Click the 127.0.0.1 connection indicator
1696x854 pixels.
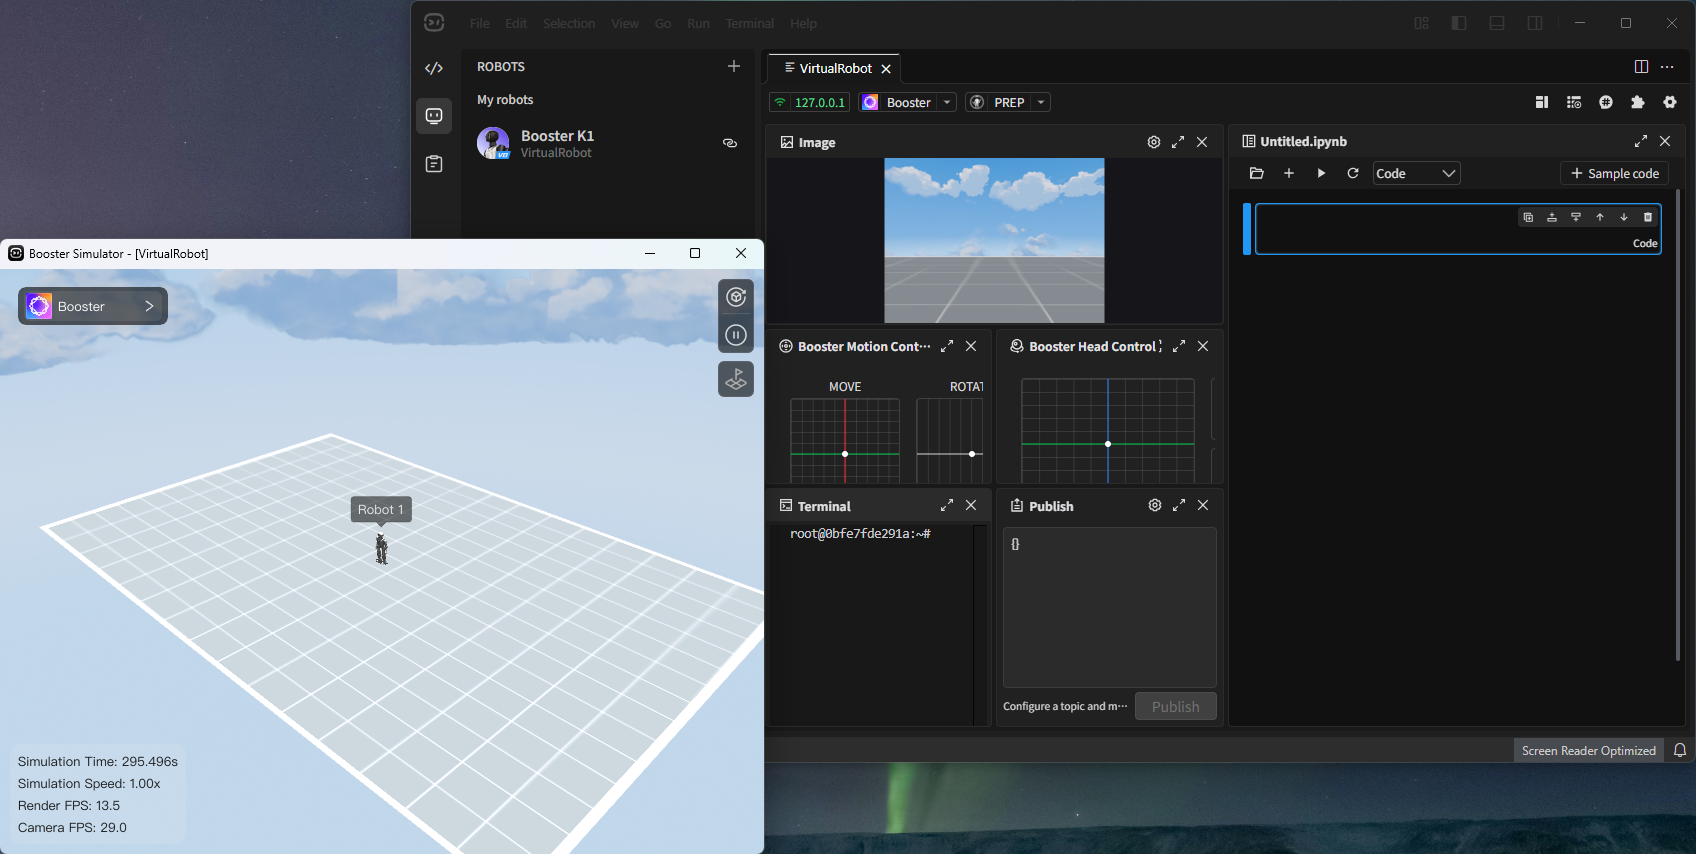coord(810,102)
